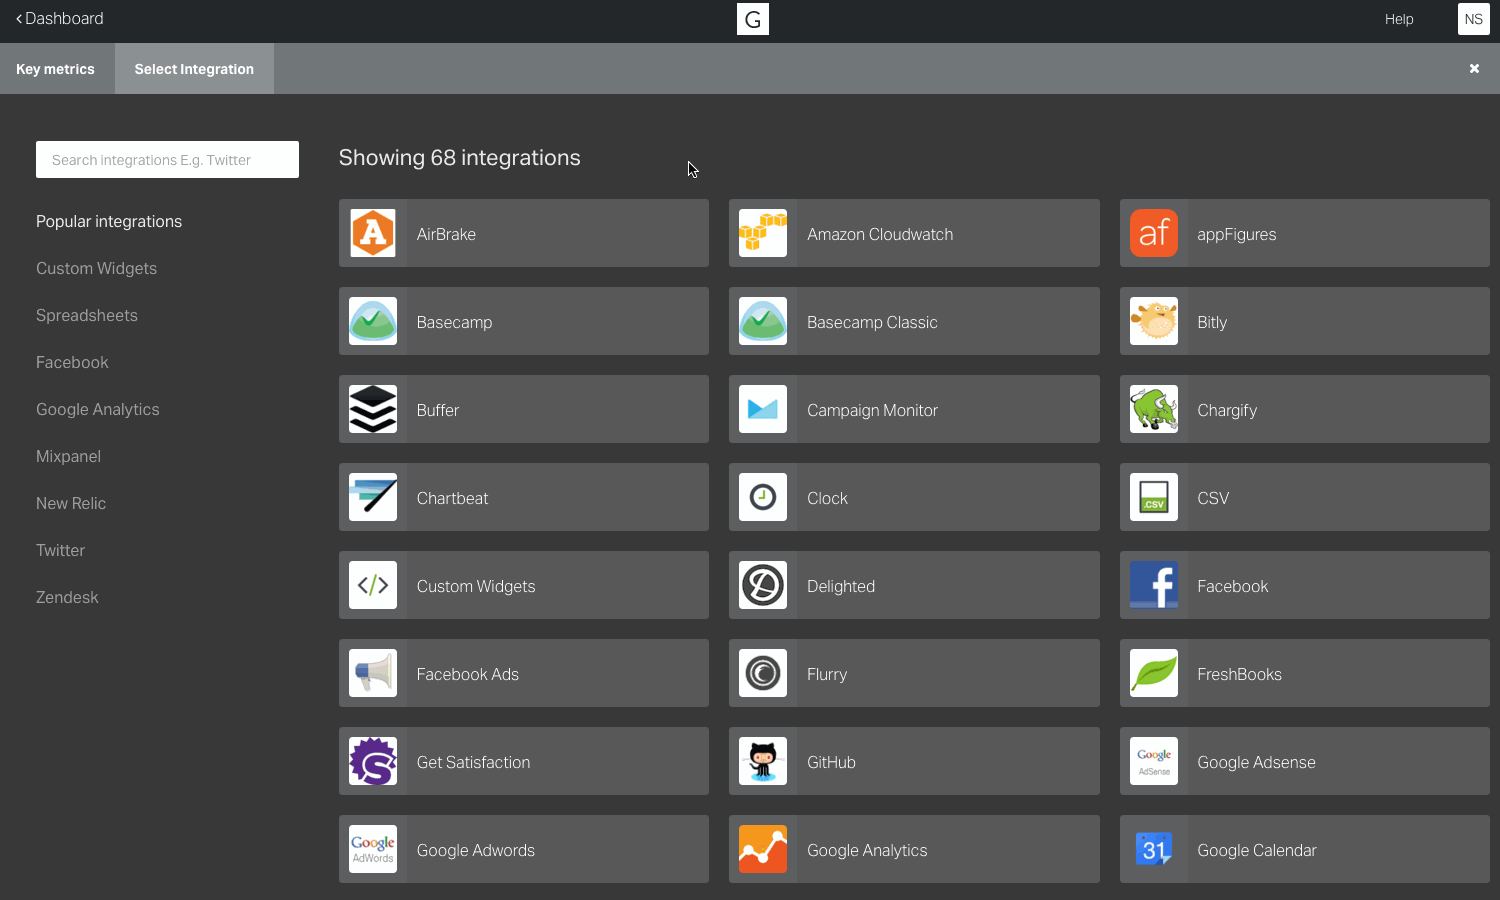The image size is (1500, 900).
Task: Open the GitHub integration
Action: pyautogui.click(x=913, y=761)
